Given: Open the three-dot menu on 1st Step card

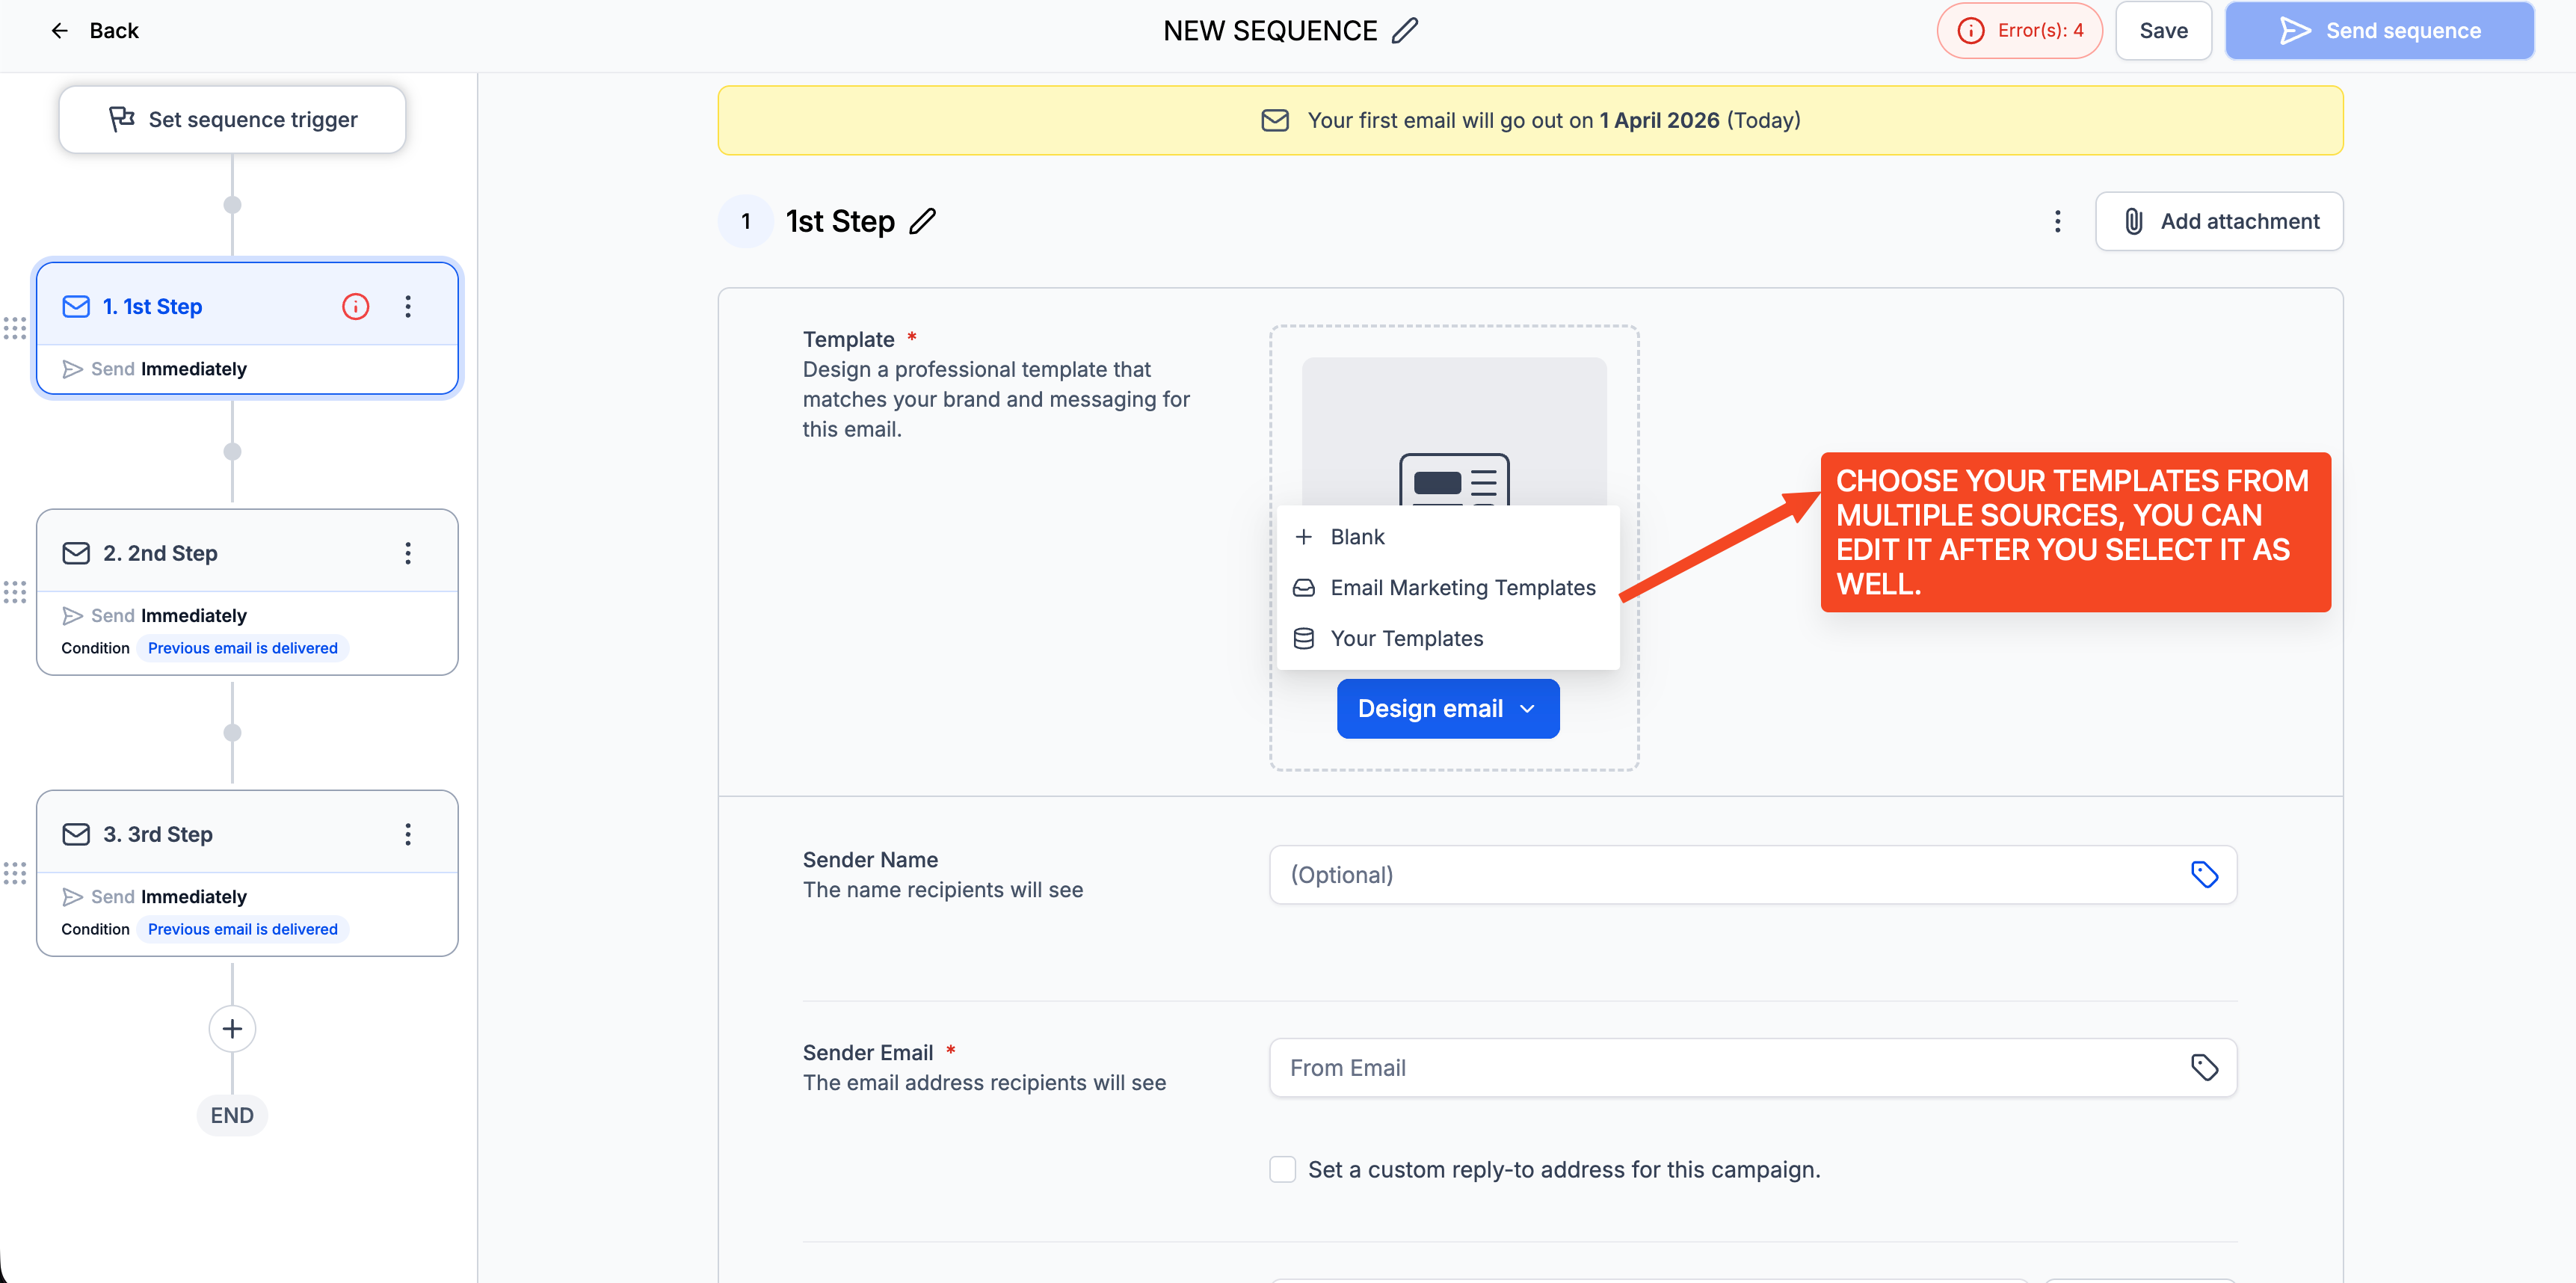Looking at the screenshot, I should coord(408,307).
